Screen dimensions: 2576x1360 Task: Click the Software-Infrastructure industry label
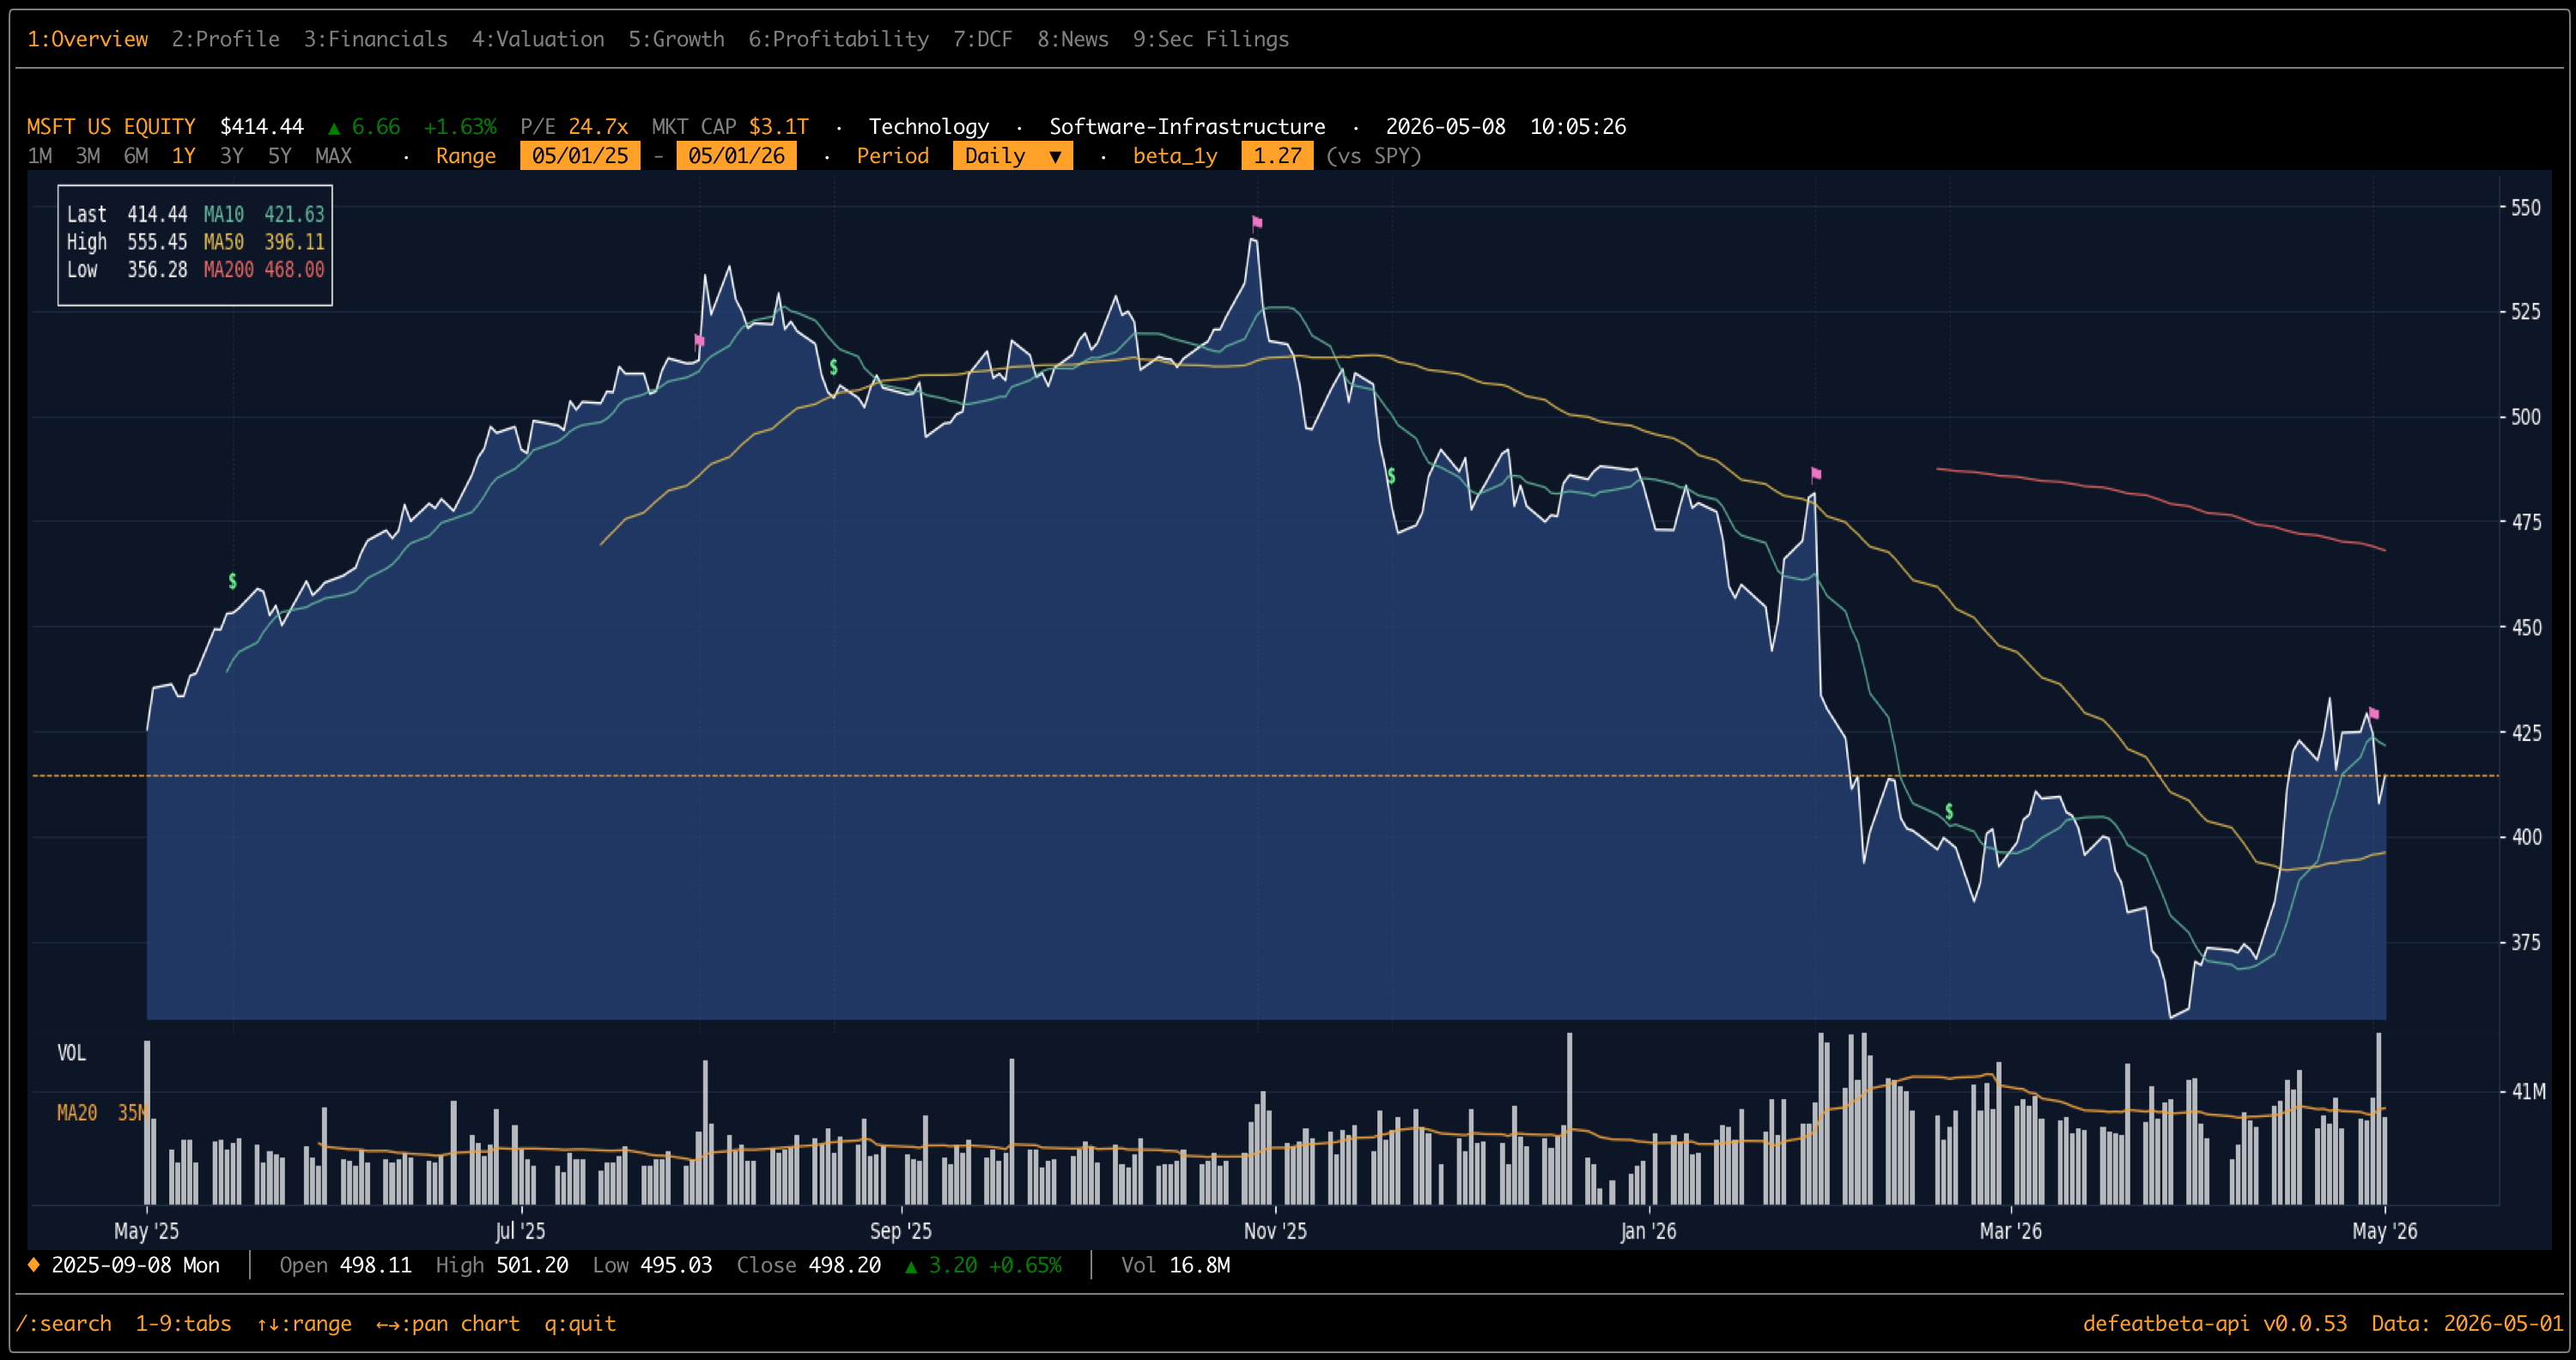point(1187,127)
